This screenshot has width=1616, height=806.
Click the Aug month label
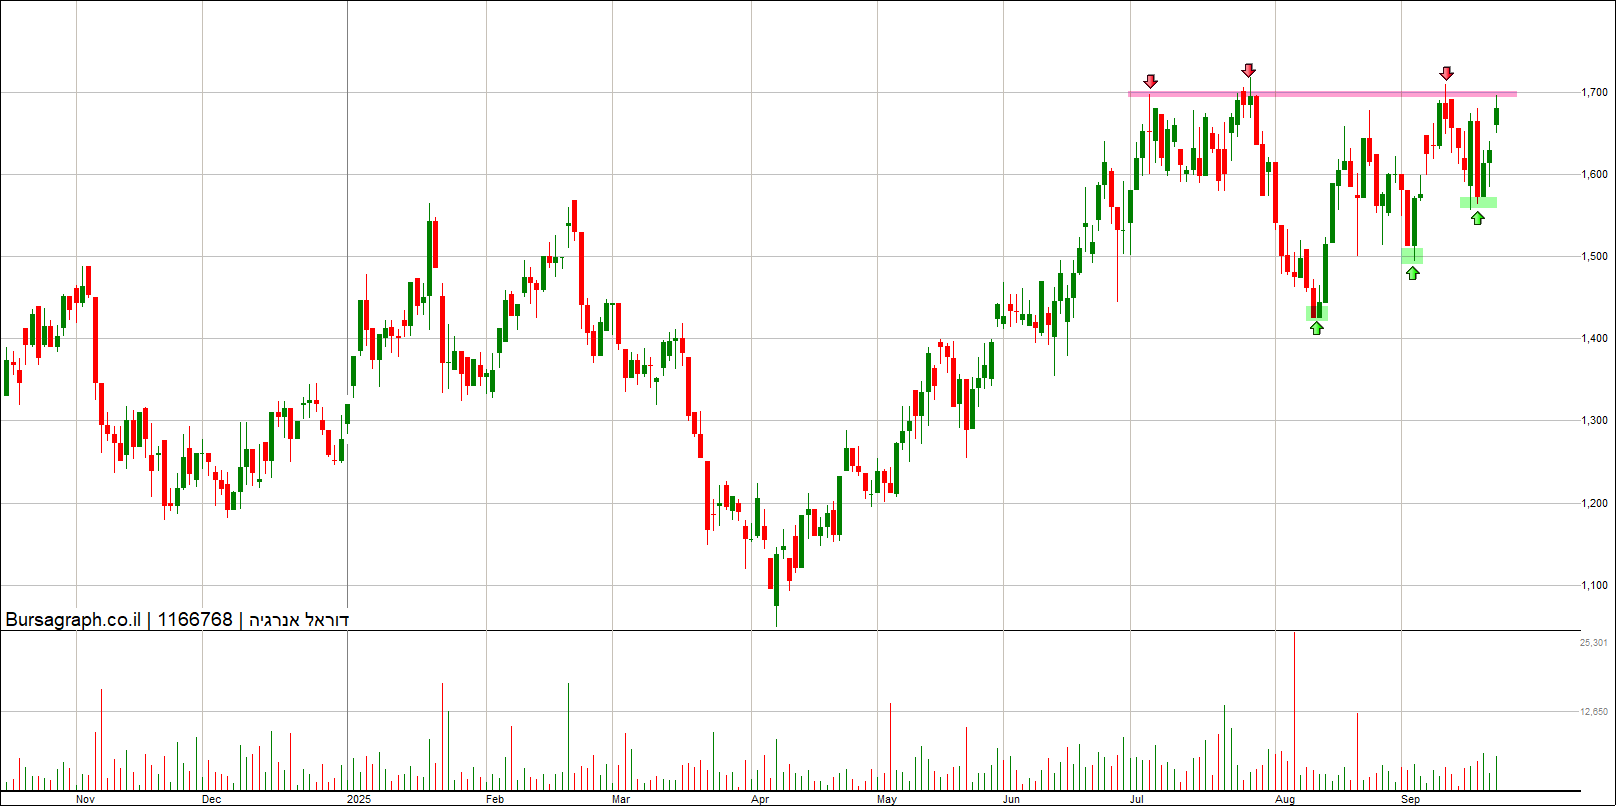(x=1285, y=799)
